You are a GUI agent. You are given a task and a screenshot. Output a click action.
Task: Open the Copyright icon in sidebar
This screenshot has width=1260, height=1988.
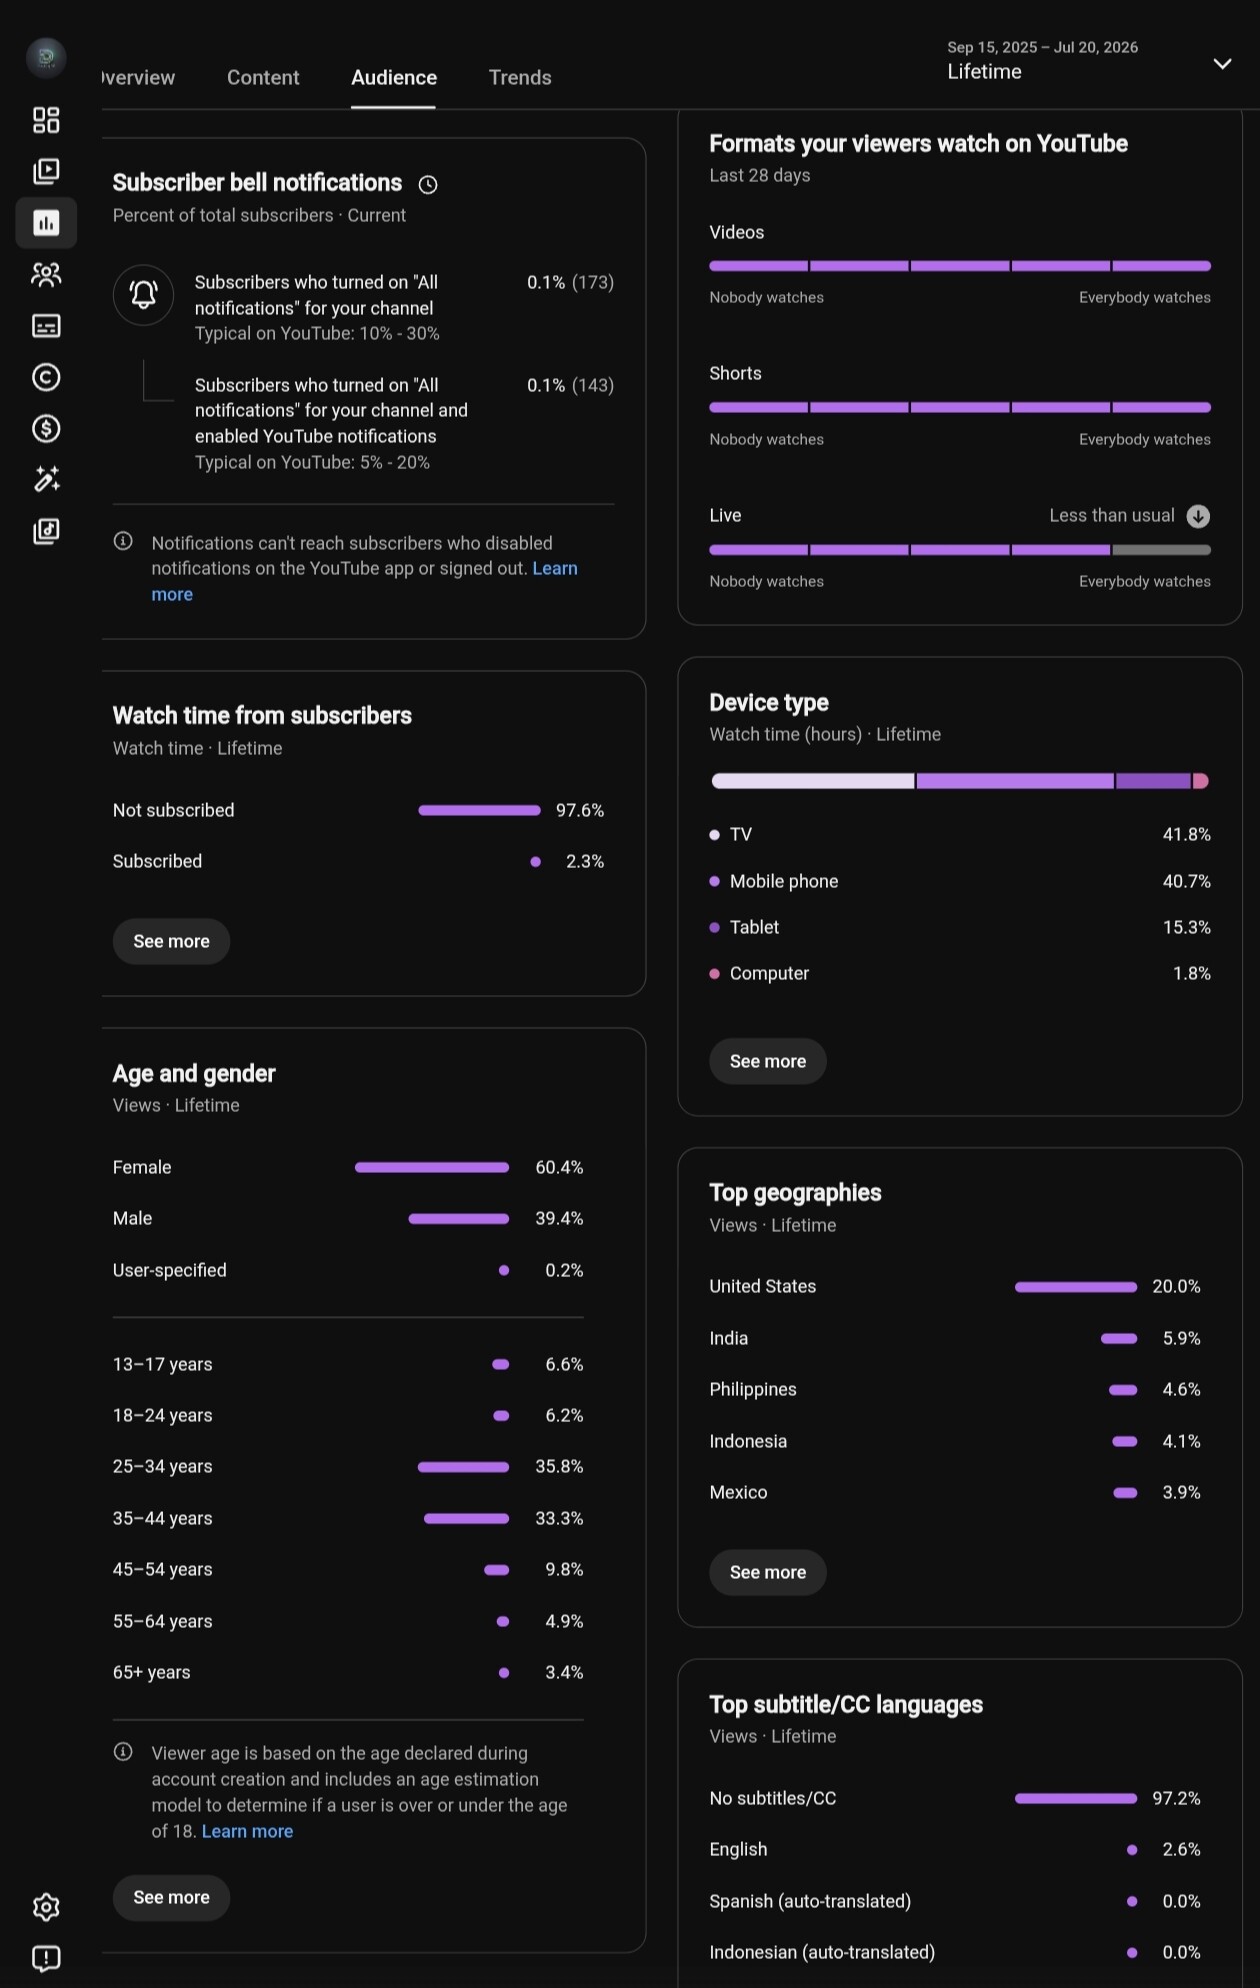(x=46, y=377)
